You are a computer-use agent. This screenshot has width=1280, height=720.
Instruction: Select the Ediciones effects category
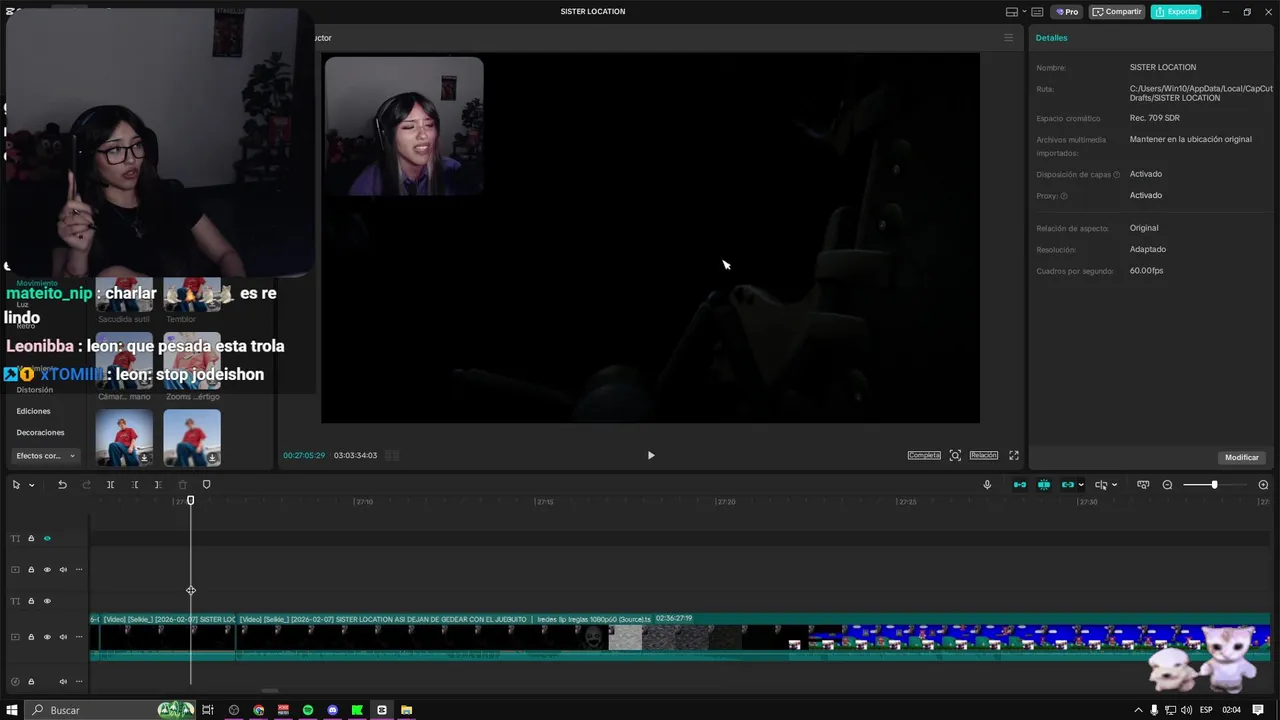(33, 411)
